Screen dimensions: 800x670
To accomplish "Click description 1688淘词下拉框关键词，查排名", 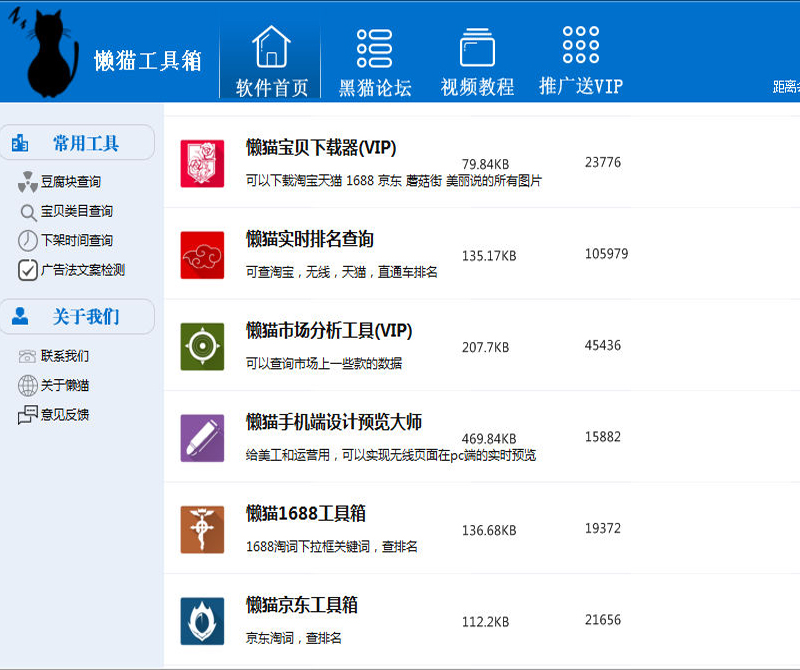I will [332, 547].
